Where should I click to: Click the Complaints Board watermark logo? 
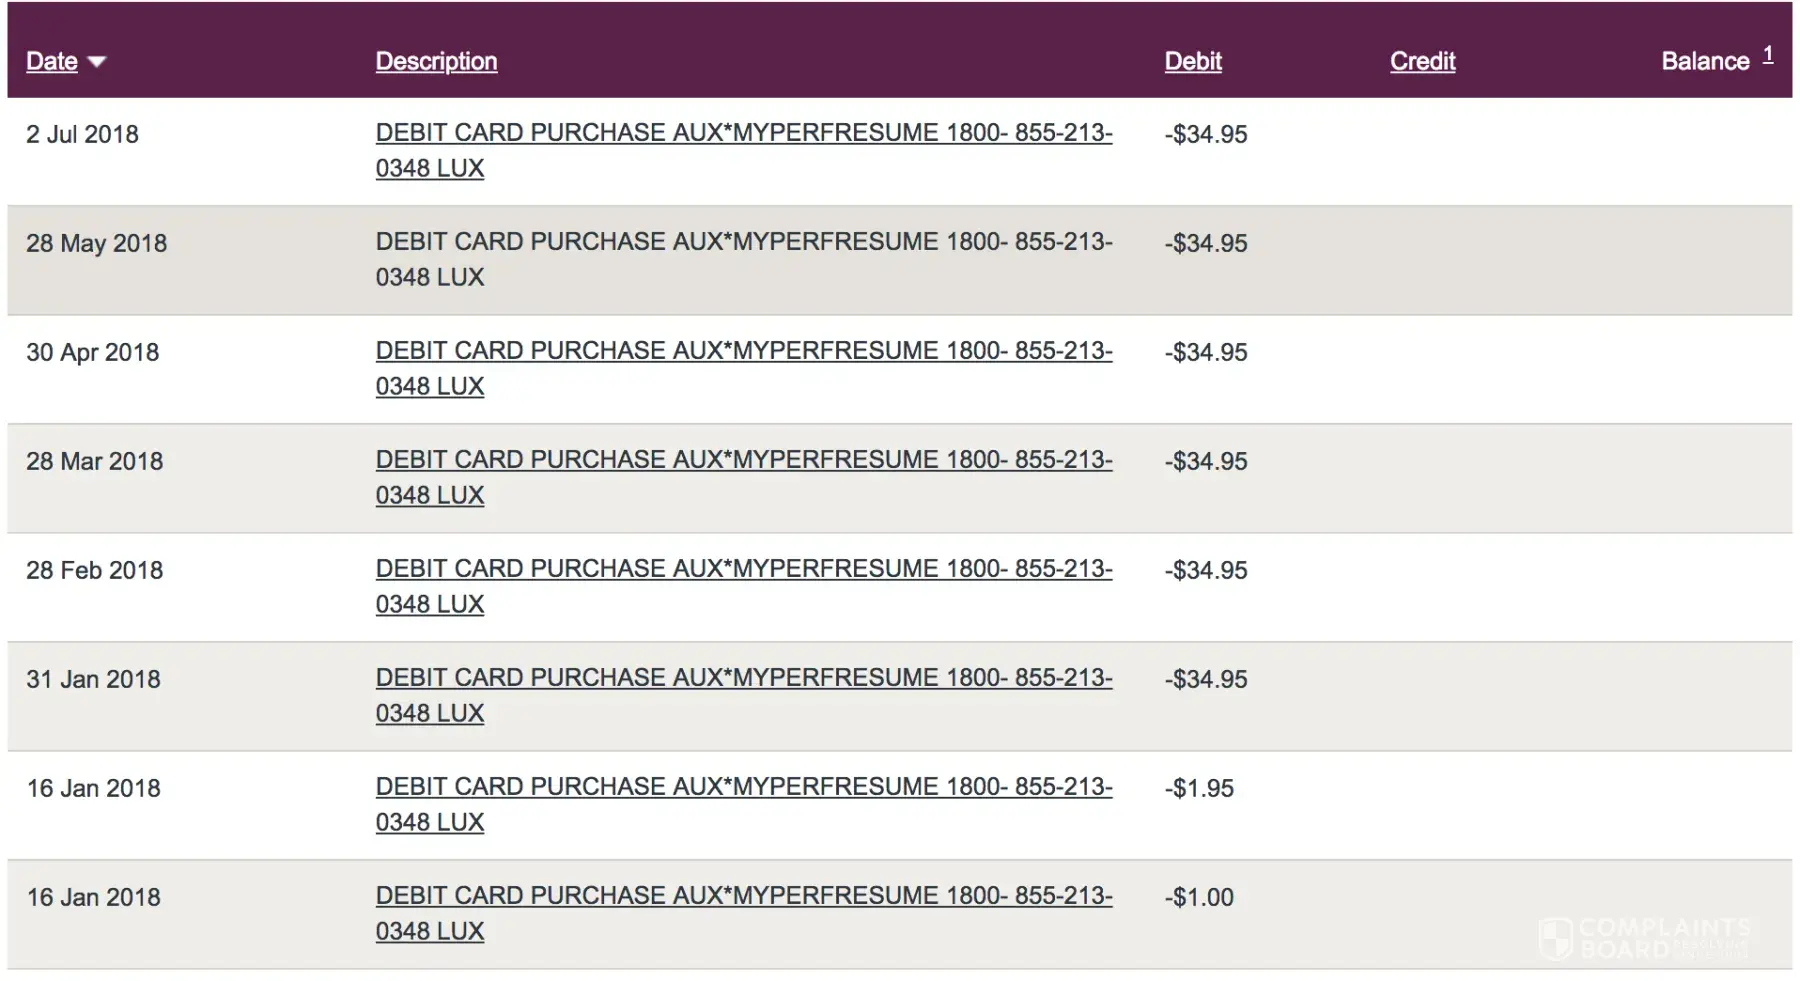tap(1645, 938)
